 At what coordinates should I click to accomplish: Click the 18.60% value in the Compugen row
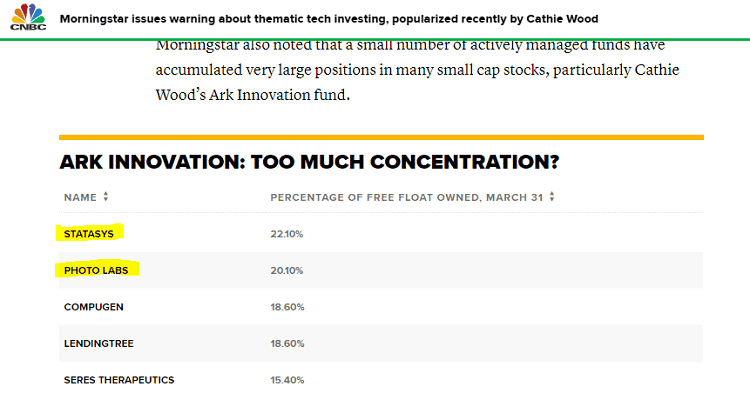pos(287,307)
